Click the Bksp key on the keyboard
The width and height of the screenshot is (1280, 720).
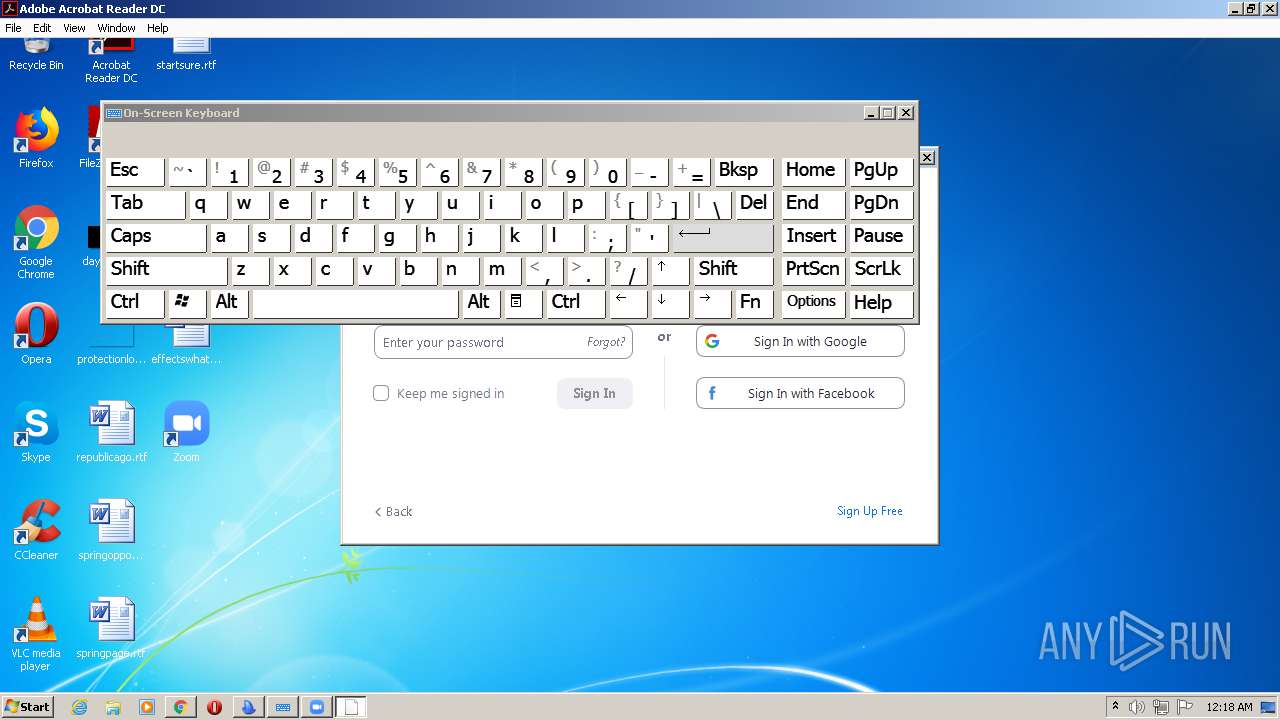tap(743, 171)
